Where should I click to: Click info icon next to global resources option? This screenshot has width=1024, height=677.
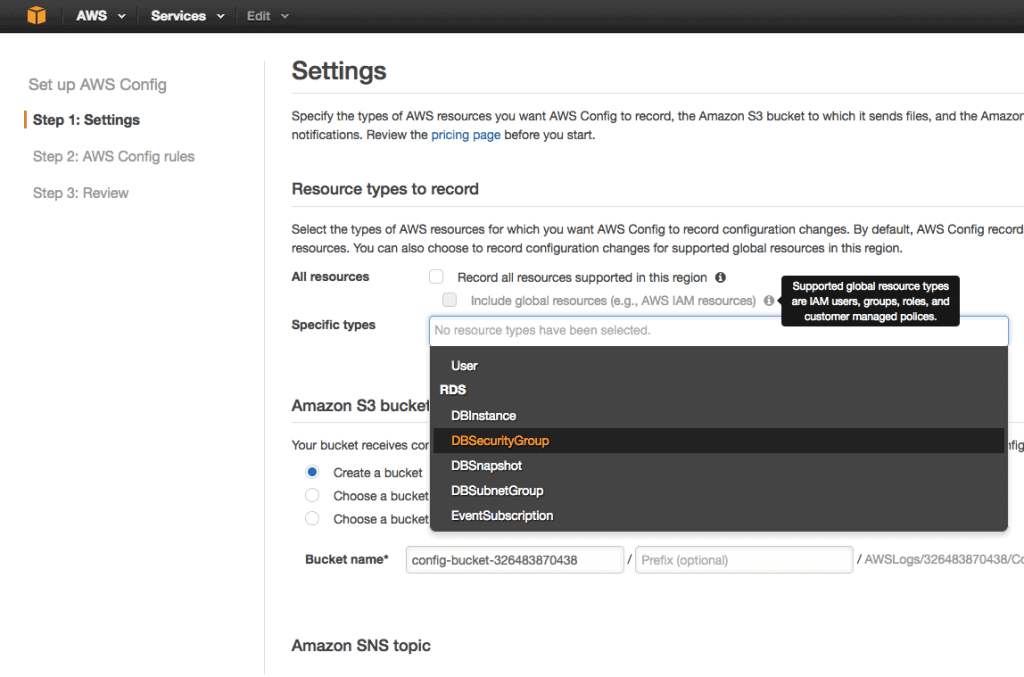coord(768,300)
